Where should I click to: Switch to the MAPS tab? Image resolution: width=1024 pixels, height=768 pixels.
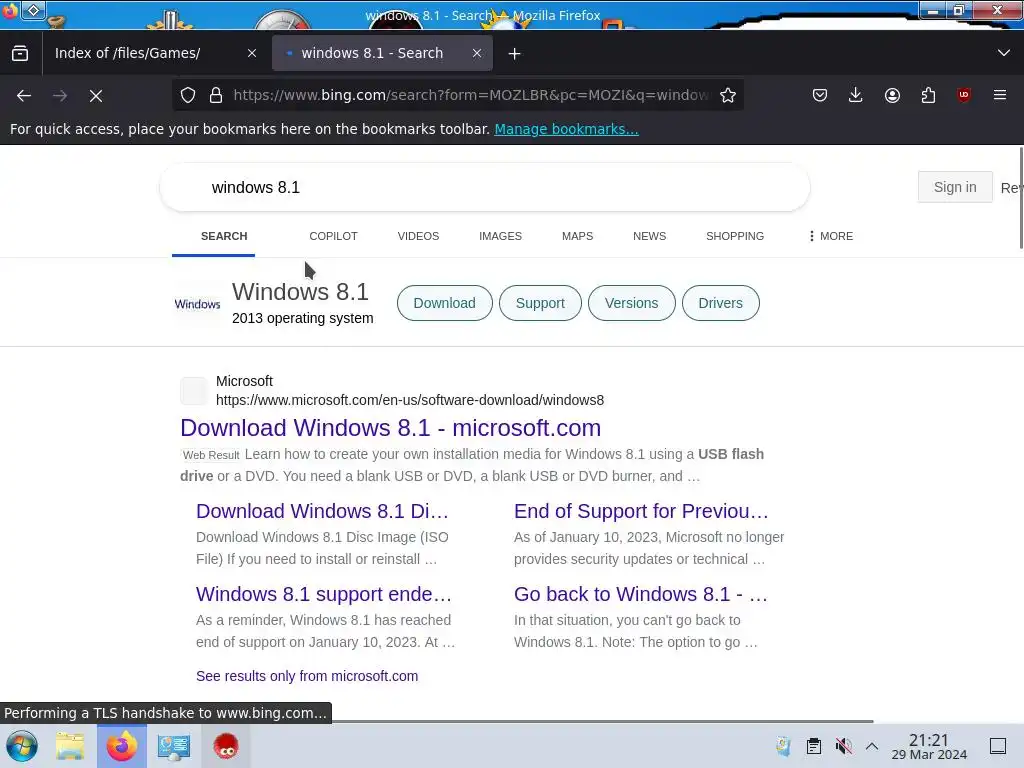[577, 236]
